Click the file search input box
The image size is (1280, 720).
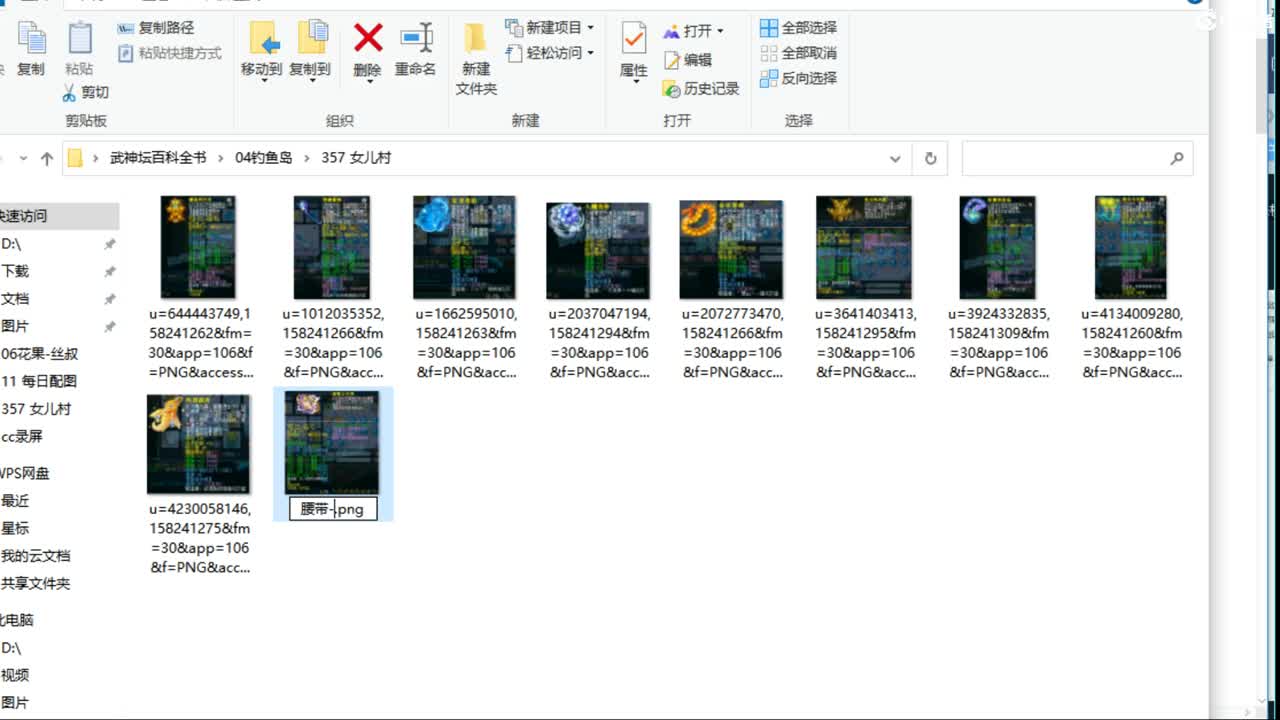click(x=1077, y=158)
